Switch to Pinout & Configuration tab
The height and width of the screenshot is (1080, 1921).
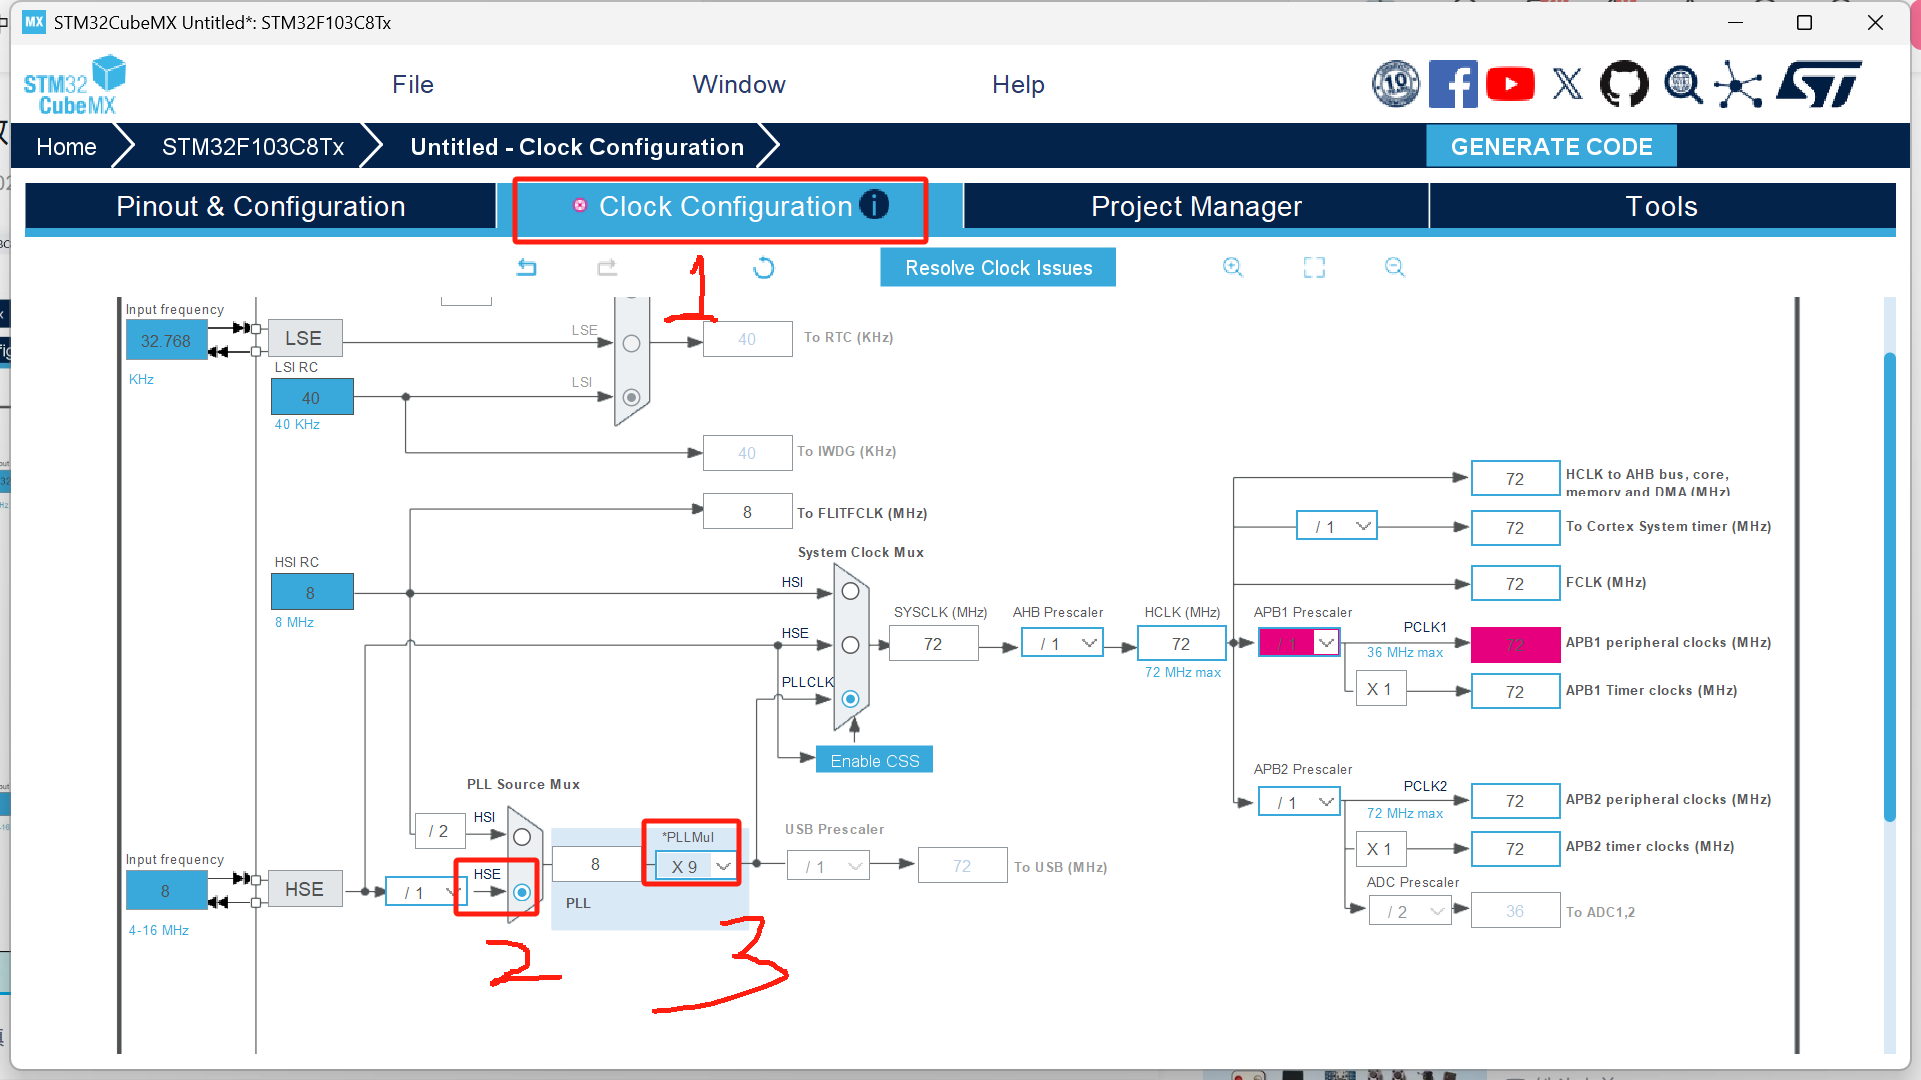(x=261, y=207)
